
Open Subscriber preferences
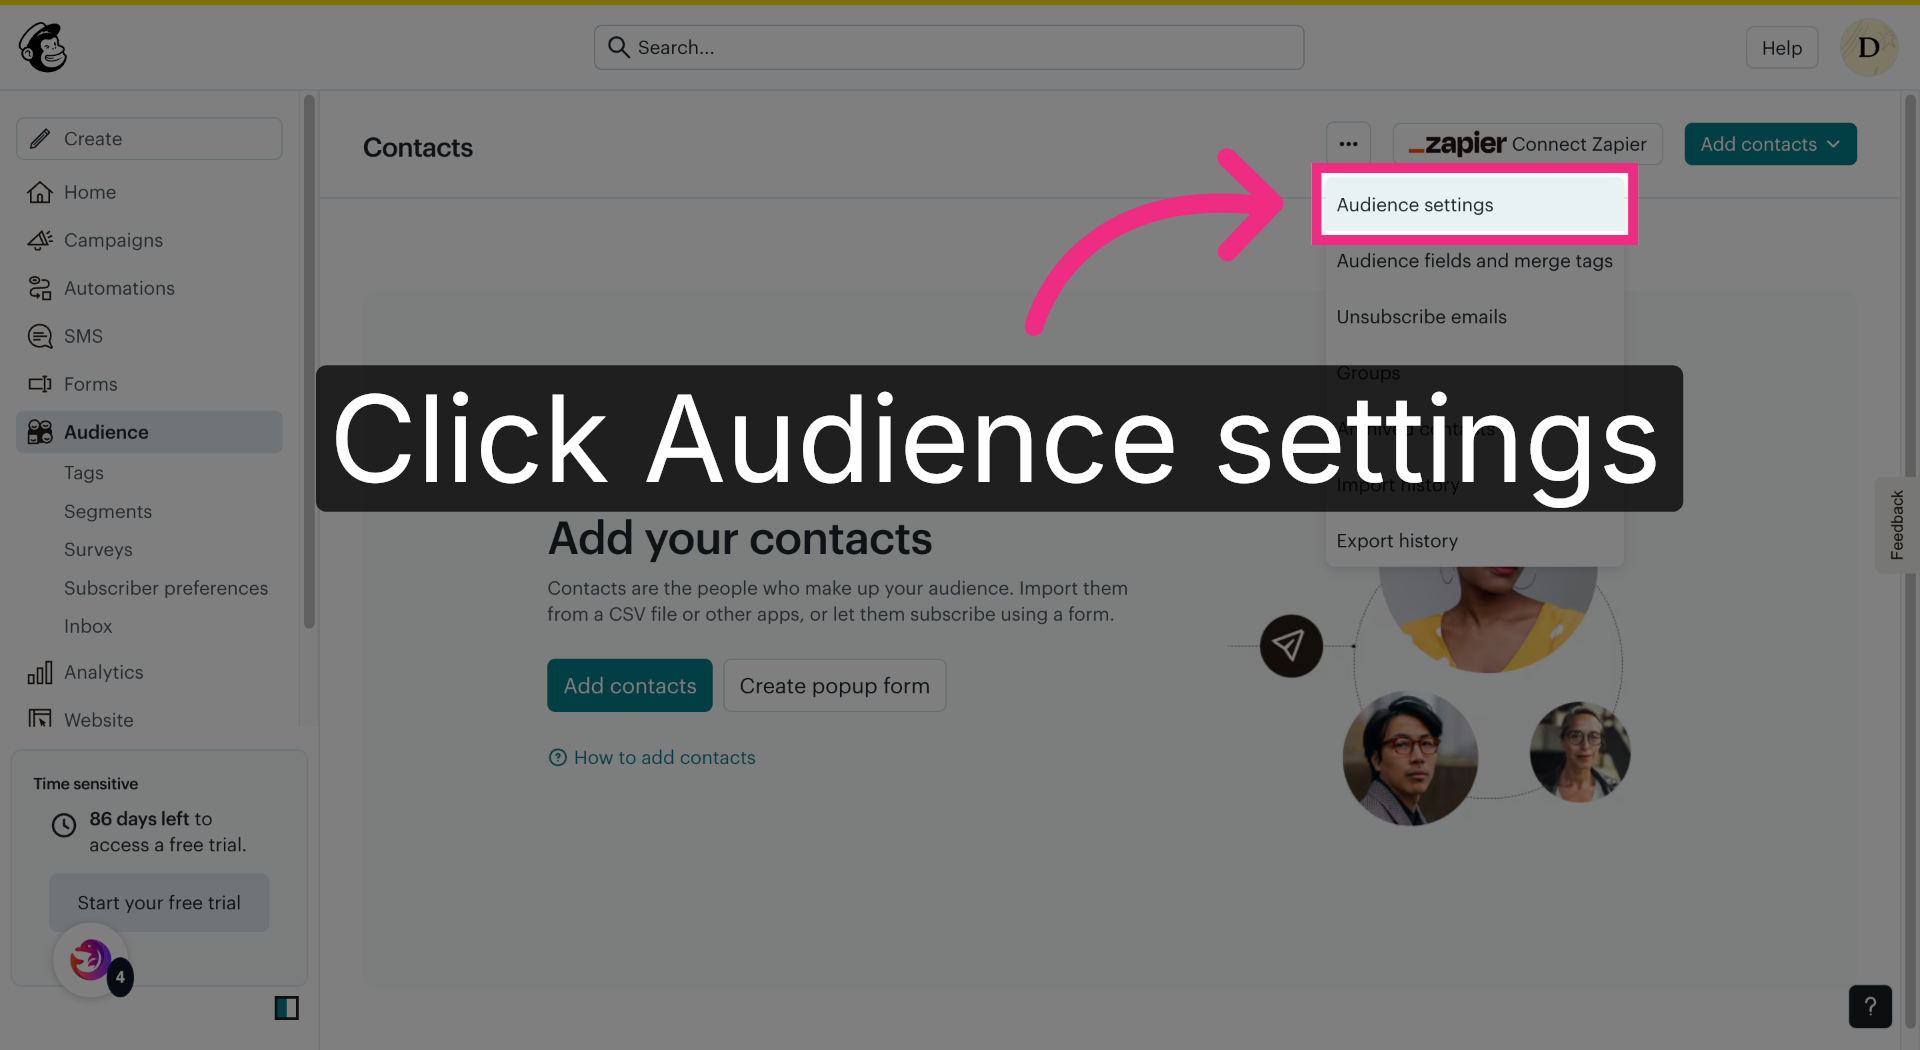[x=166, y=588]
